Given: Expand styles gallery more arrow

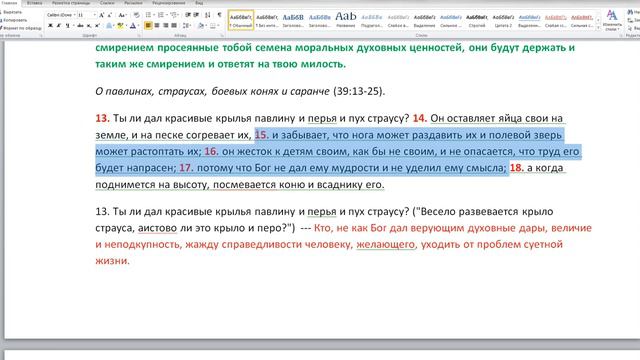Looking at the screenshot, I should [598, 28].
